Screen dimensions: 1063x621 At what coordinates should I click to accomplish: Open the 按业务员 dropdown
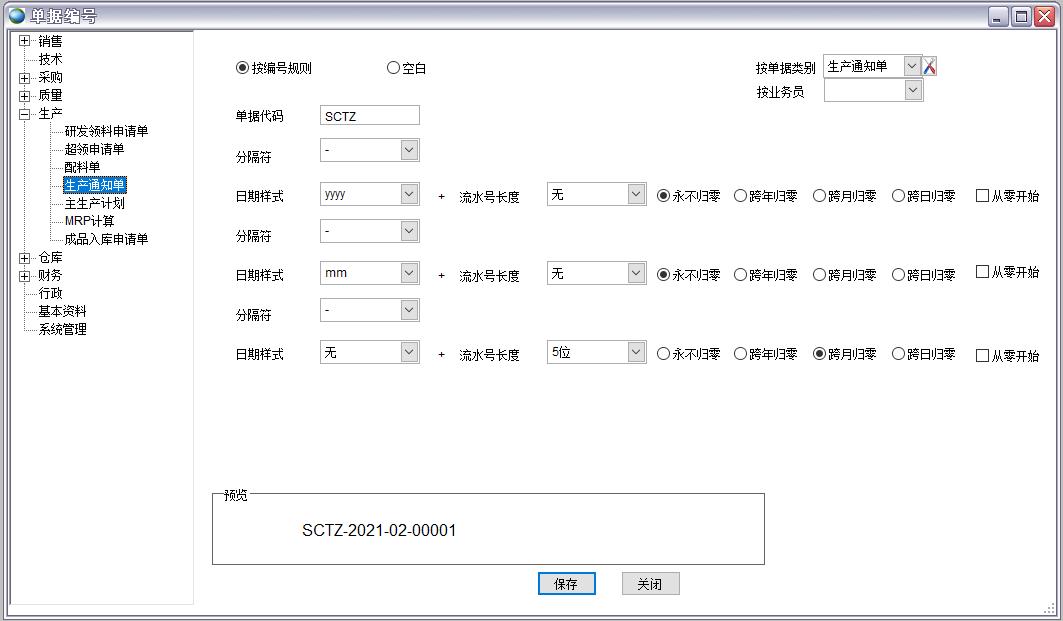tap(911, 90)
